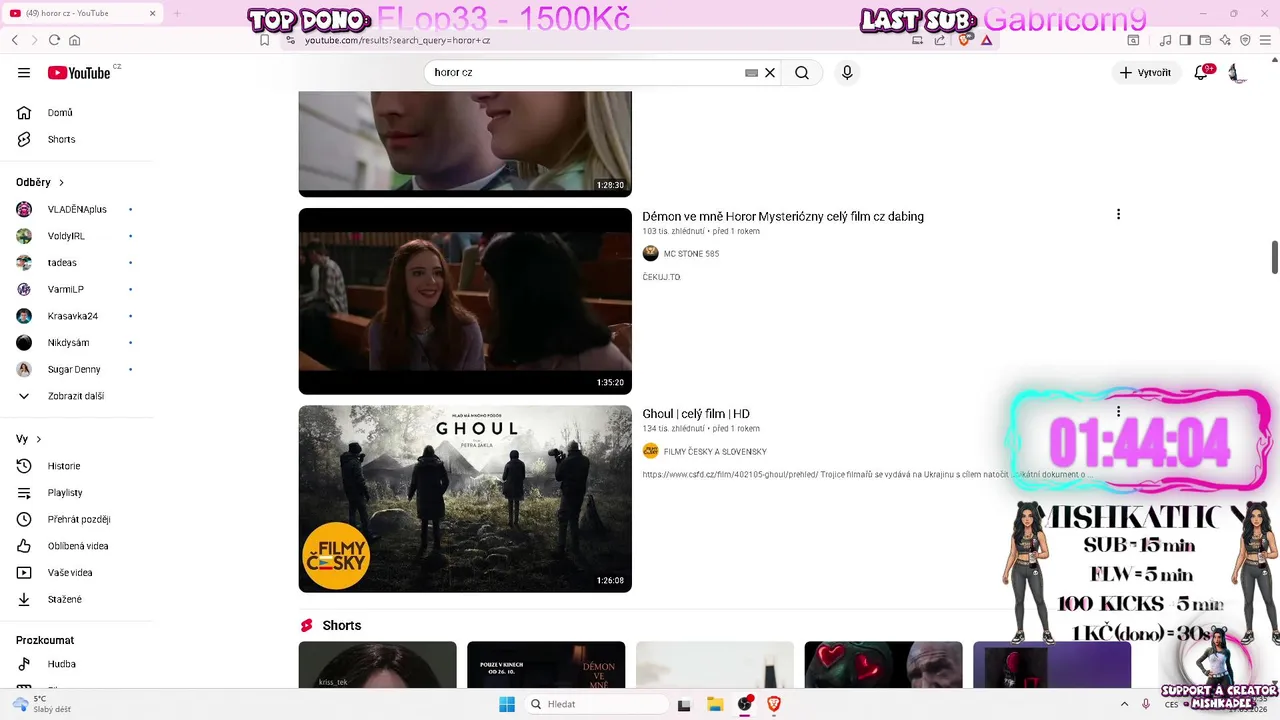Viewport: 1280px width, 720px height.
Task: Open the Démon ve mně Short thumbnail
Action: pyautogui.click(x=546, y=665)
